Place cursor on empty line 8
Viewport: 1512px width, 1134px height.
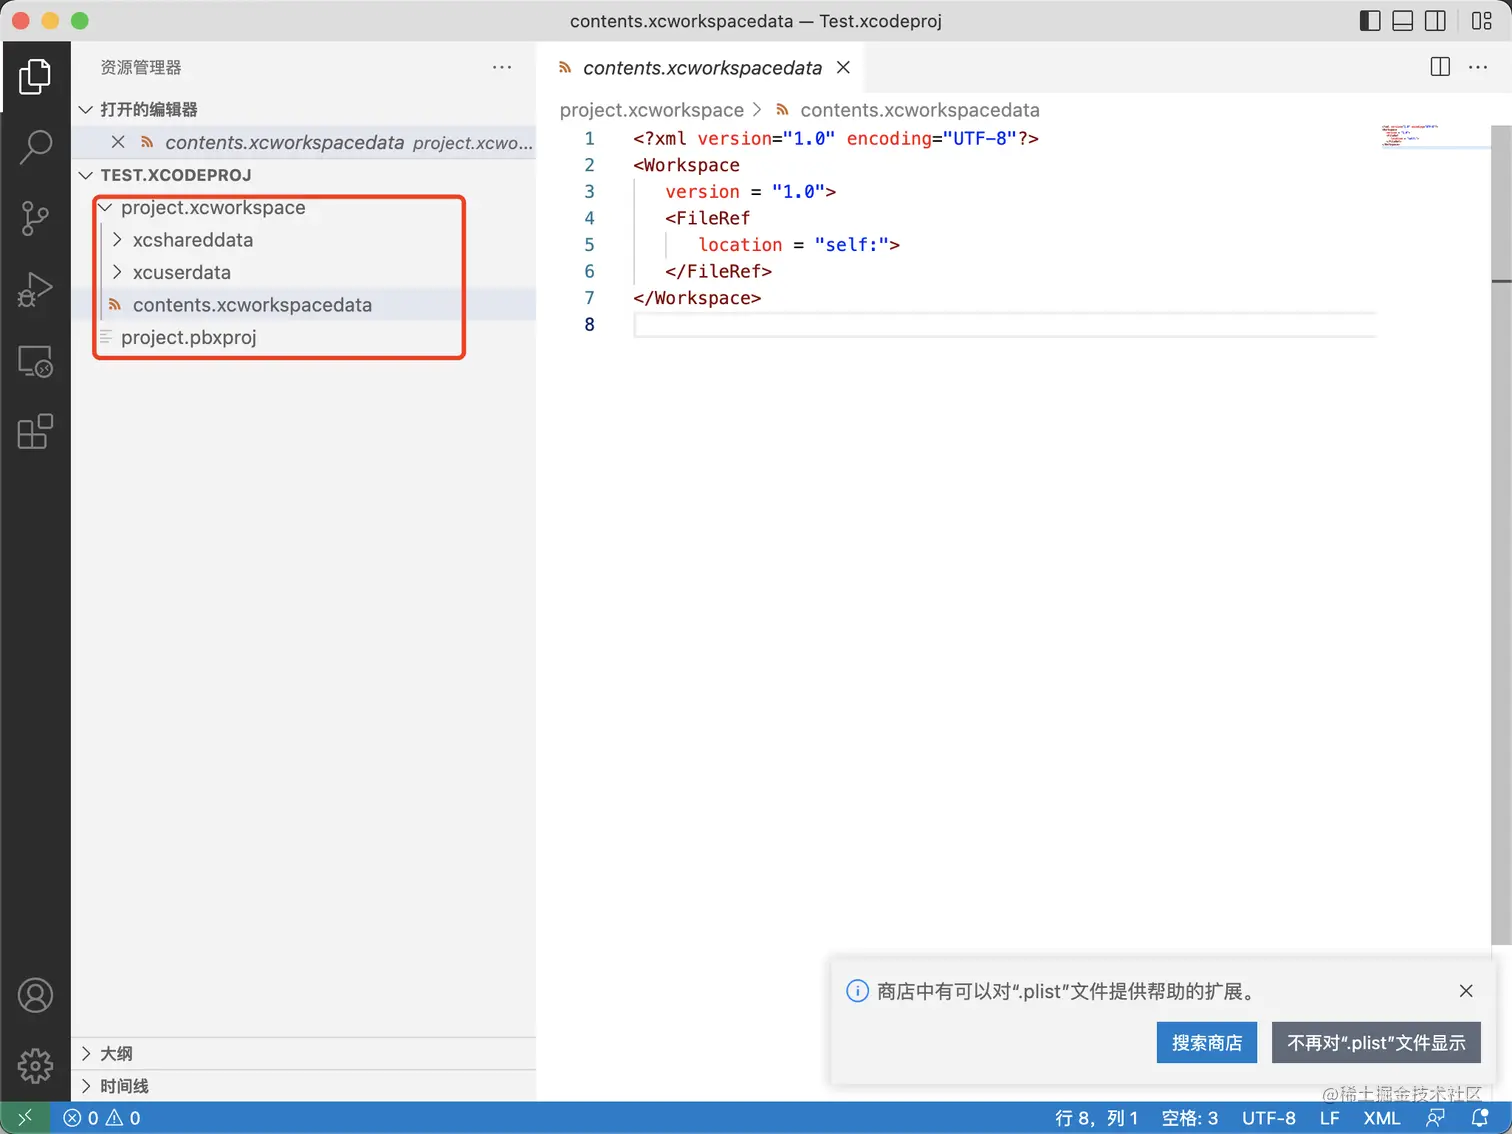(x=1004, y=325)
